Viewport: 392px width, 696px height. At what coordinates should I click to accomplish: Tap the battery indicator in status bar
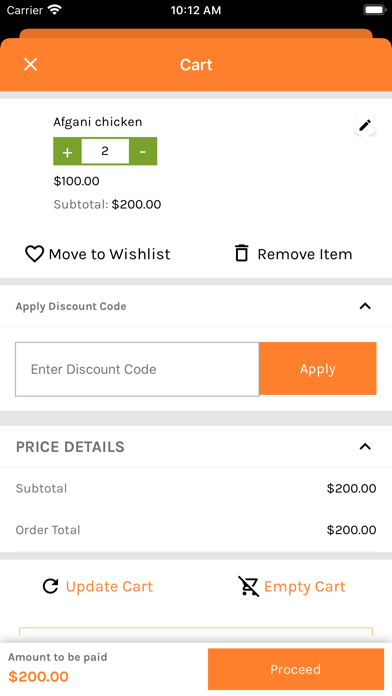click(x=375, y=10)
